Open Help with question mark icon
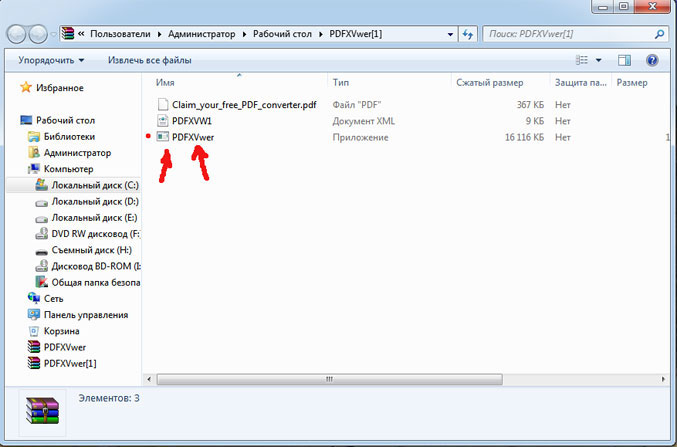This screenshot has height=447, width=677. [x=652, y=60]
